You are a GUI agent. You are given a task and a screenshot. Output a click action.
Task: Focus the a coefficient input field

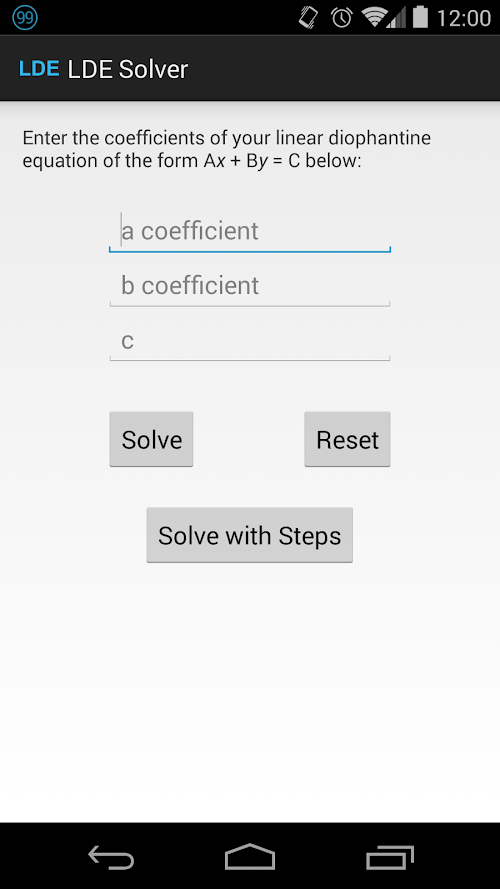tap(250, 231)
